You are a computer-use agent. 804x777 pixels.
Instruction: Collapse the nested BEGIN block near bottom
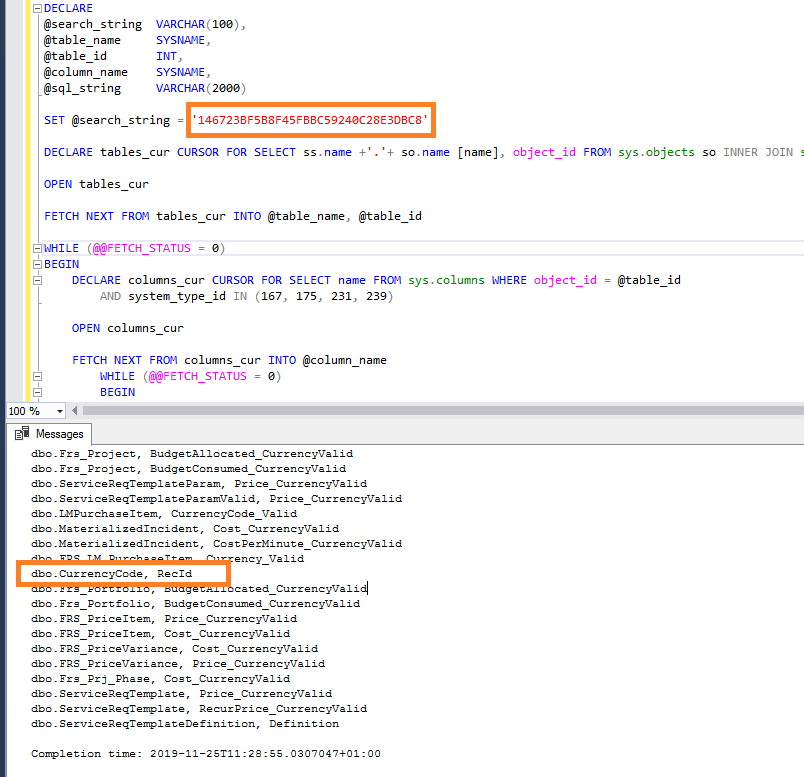[x=36, y=391]
